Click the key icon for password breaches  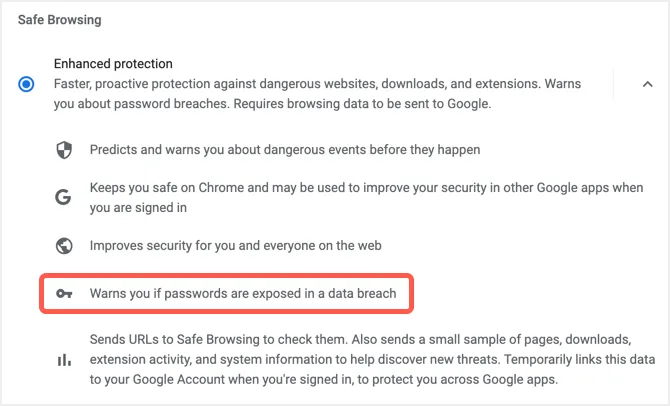[x=64, y=294]
